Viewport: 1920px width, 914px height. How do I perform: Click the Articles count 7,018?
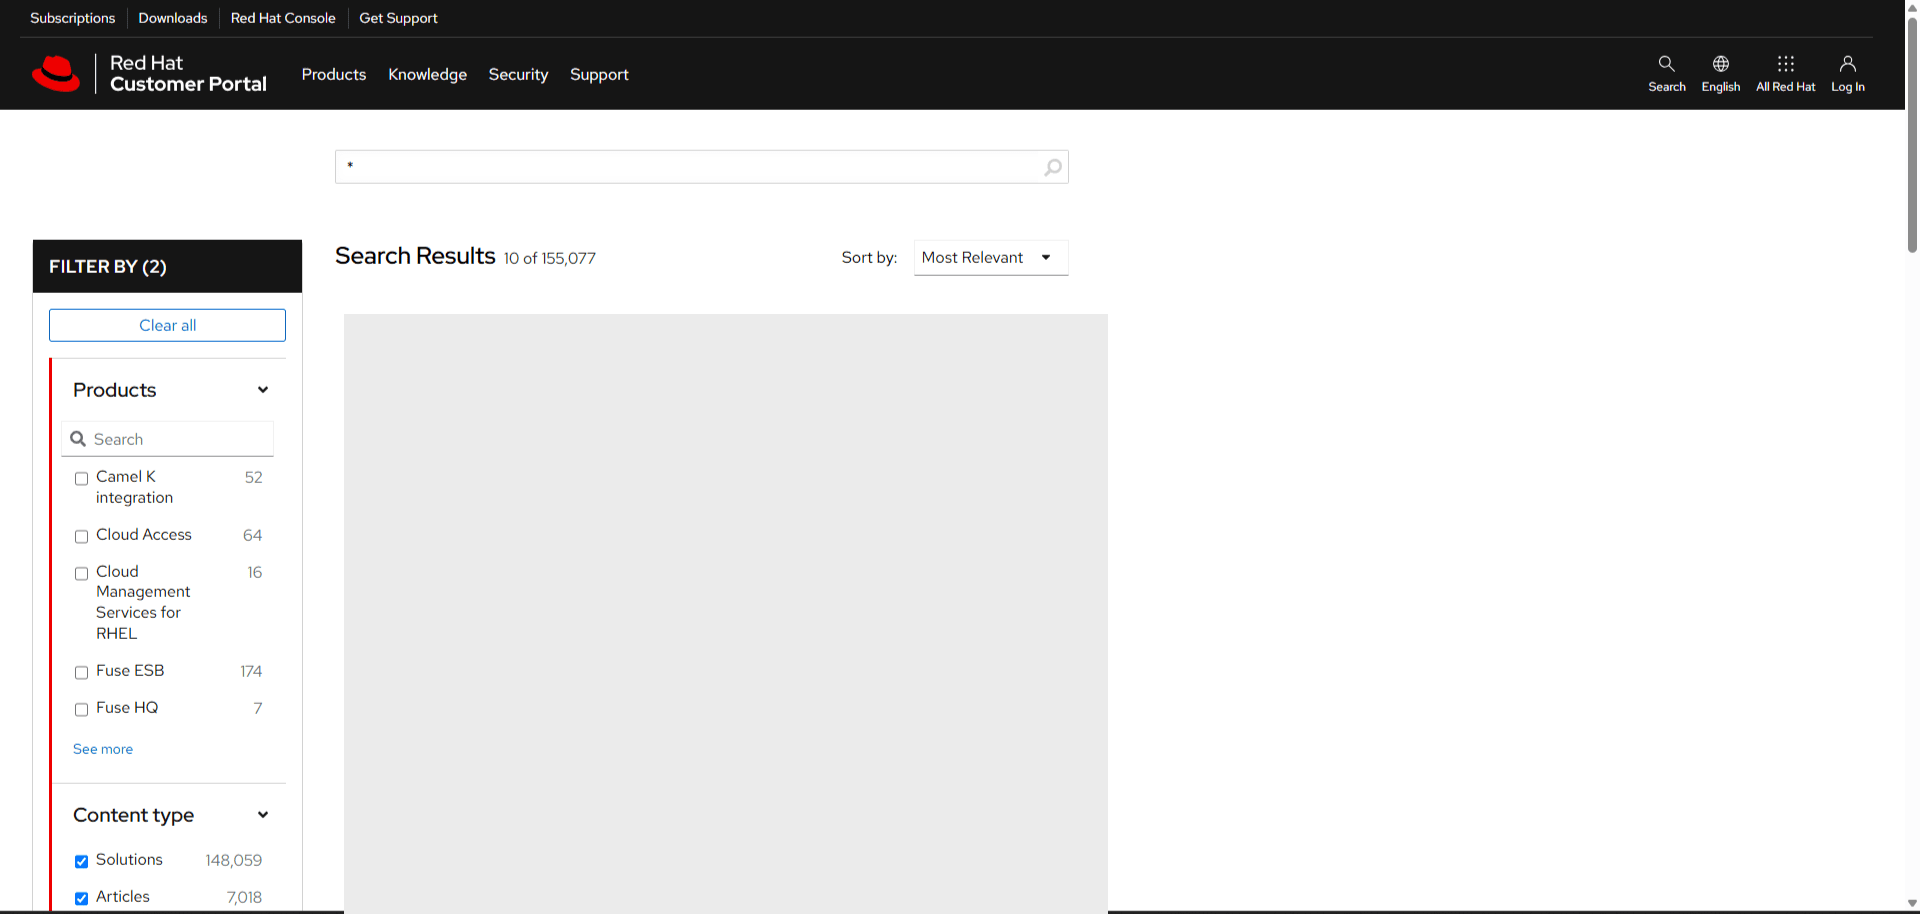tap(244, 898)
